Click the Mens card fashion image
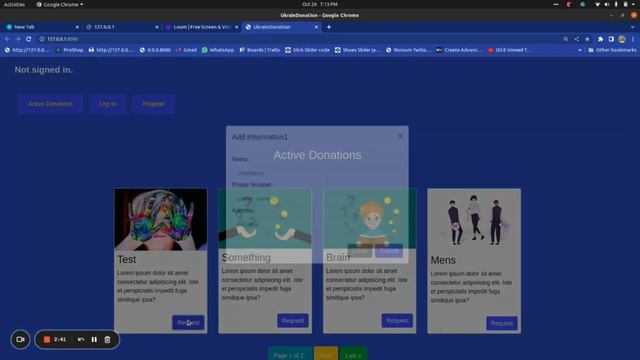Viewport: 640px width, 360px height. (x=474, y=220)
